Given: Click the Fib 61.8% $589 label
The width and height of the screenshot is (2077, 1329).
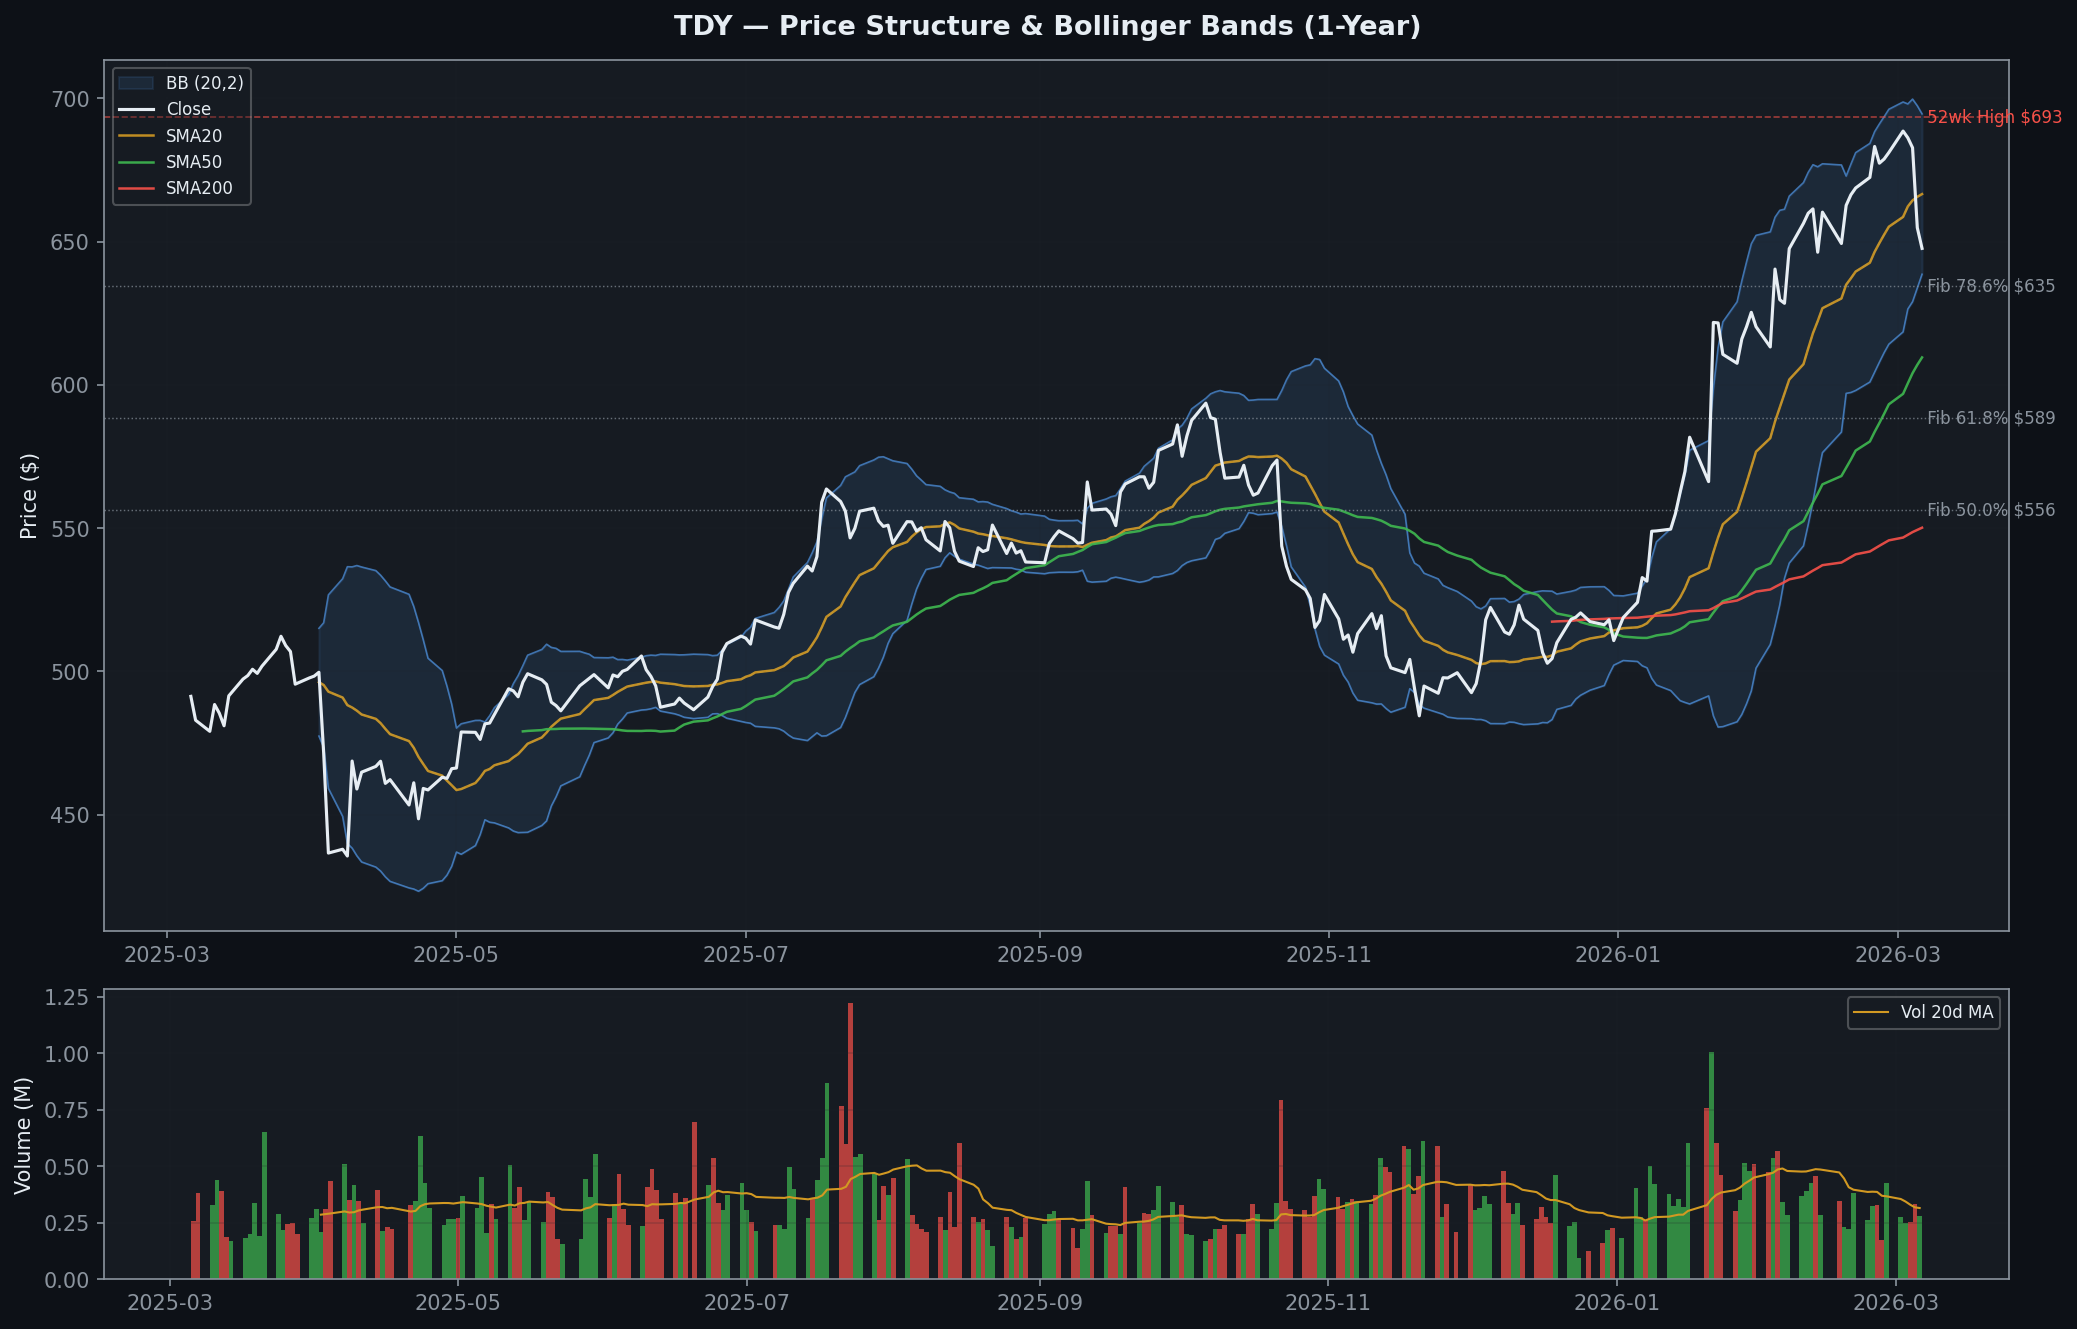Looking at the screenshot, I should click(x=1990, y=418).
